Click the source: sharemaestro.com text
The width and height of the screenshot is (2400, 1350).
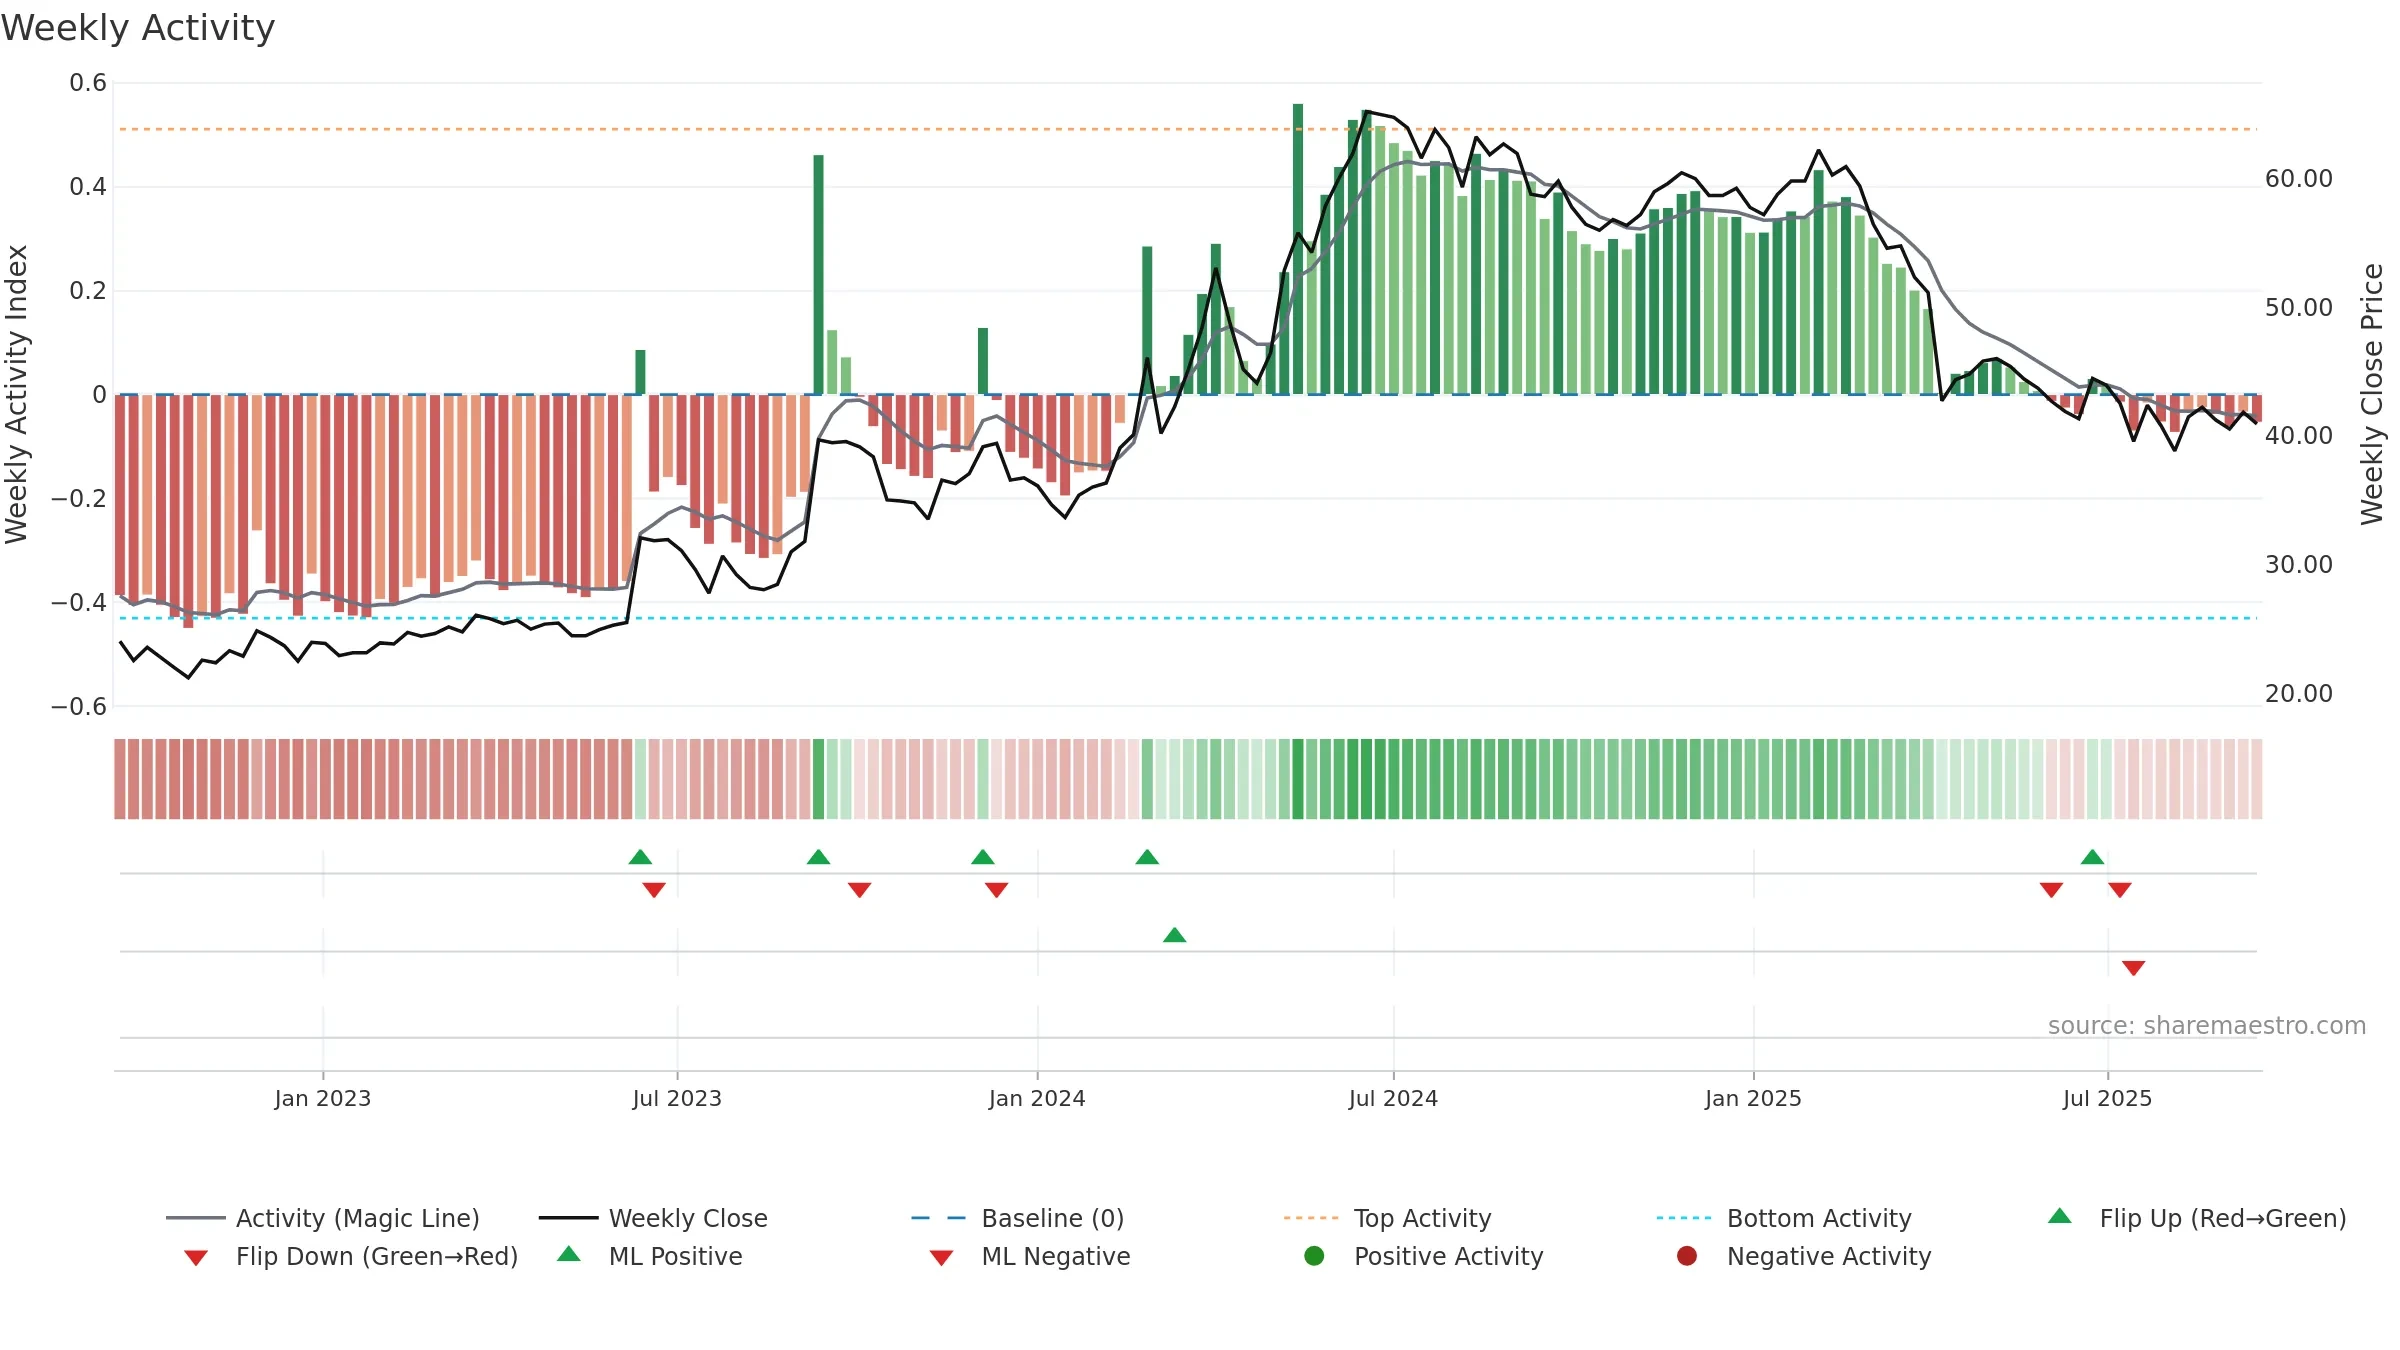click(2207, 1025)
